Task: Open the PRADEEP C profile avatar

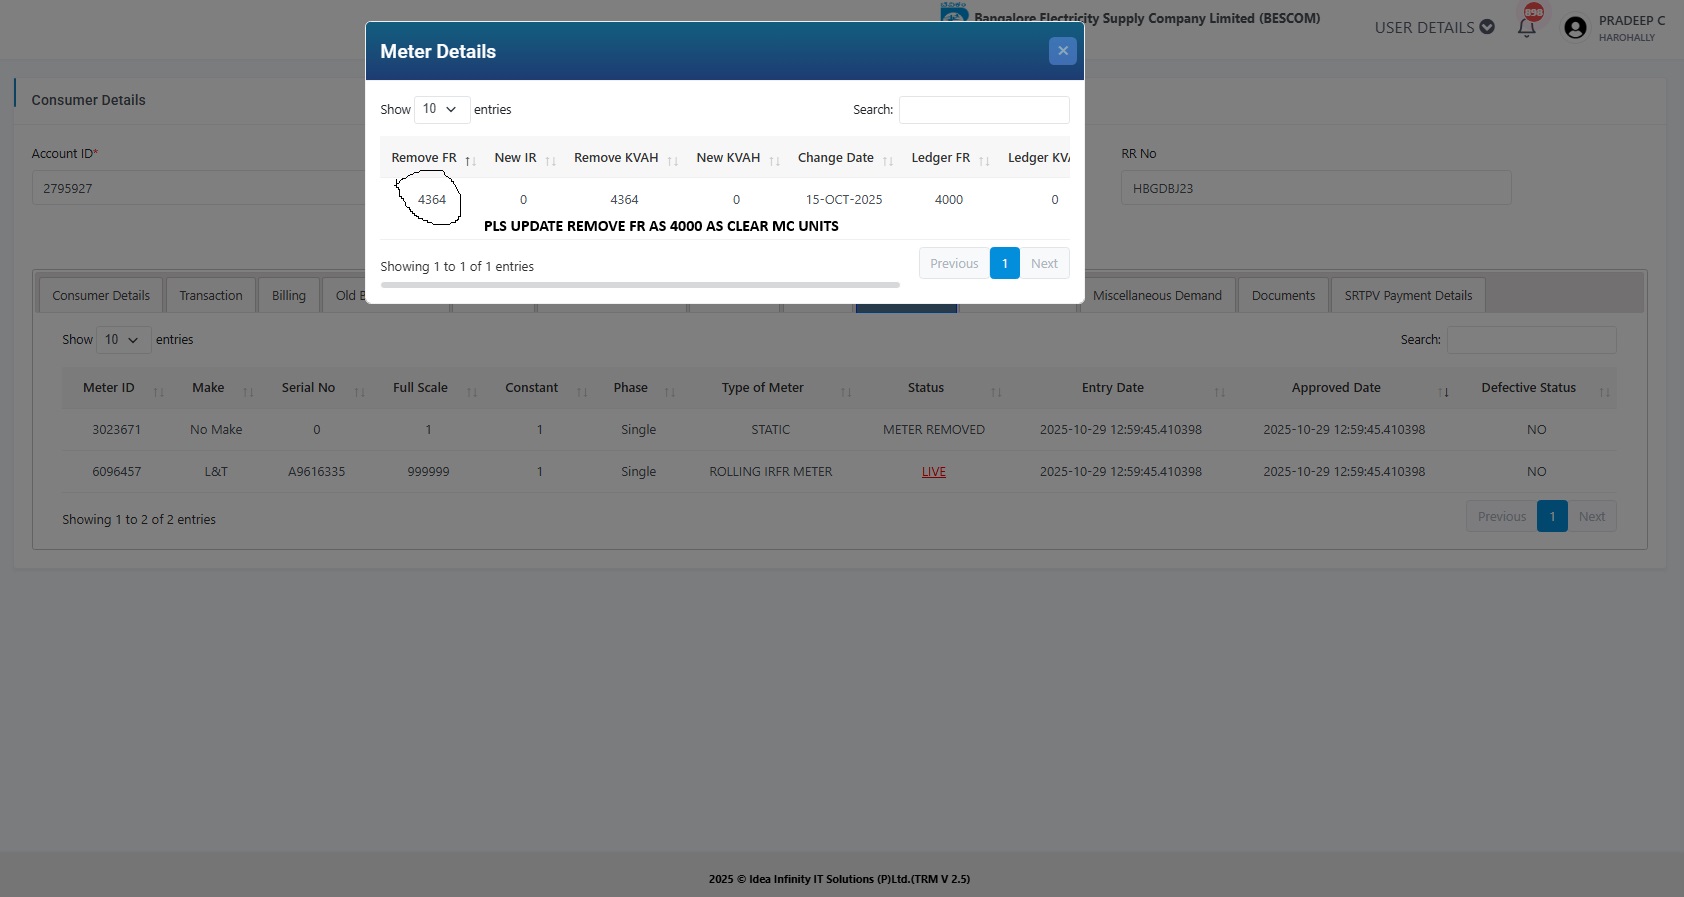Action: click(x=1575, y=28)
